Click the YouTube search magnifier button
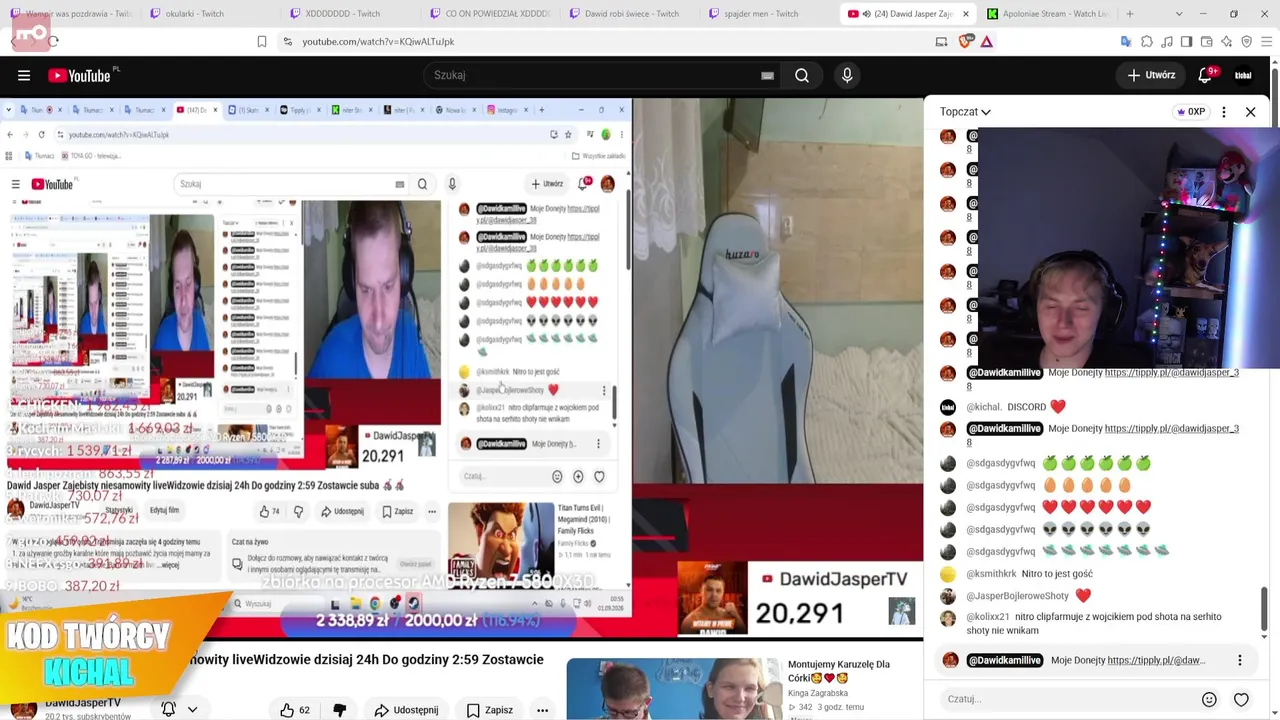1280x720 pixels. 802,75
